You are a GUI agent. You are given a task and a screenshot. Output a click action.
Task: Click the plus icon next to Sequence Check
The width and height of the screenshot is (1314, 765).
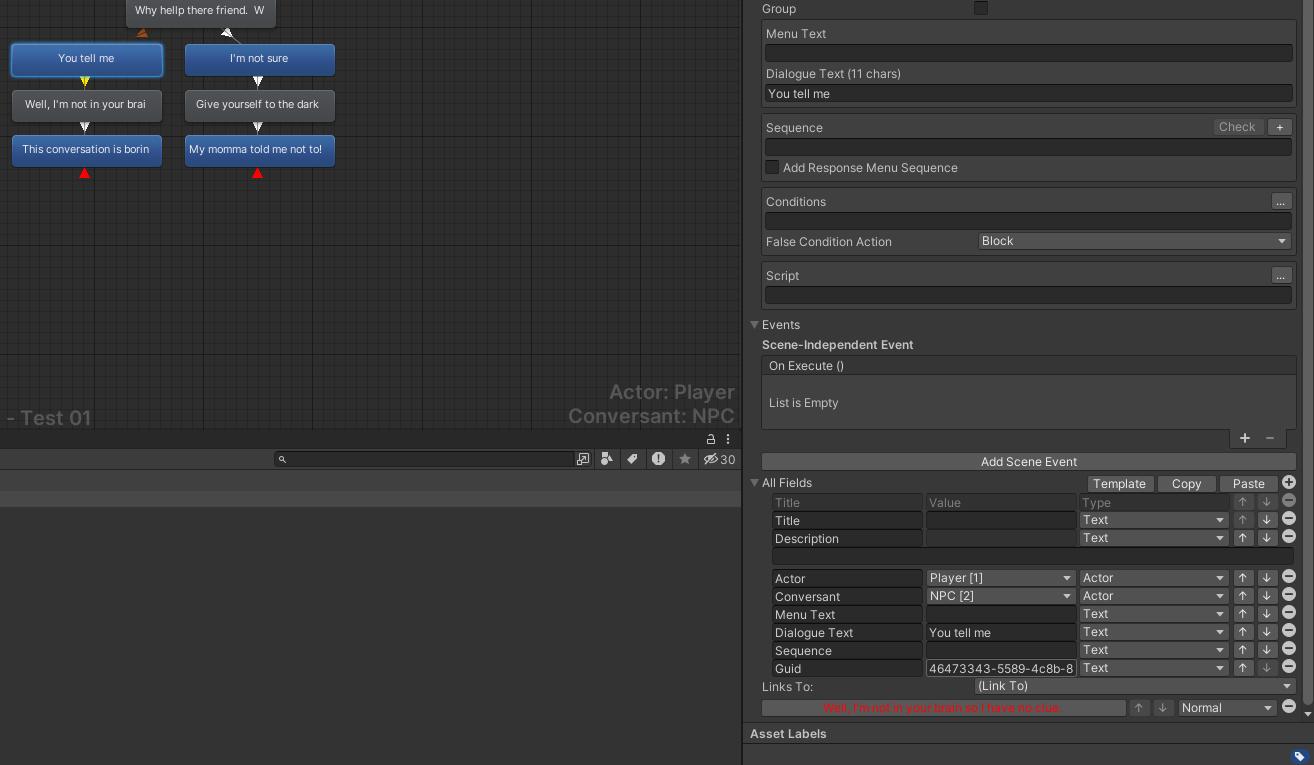point(1279,127)
